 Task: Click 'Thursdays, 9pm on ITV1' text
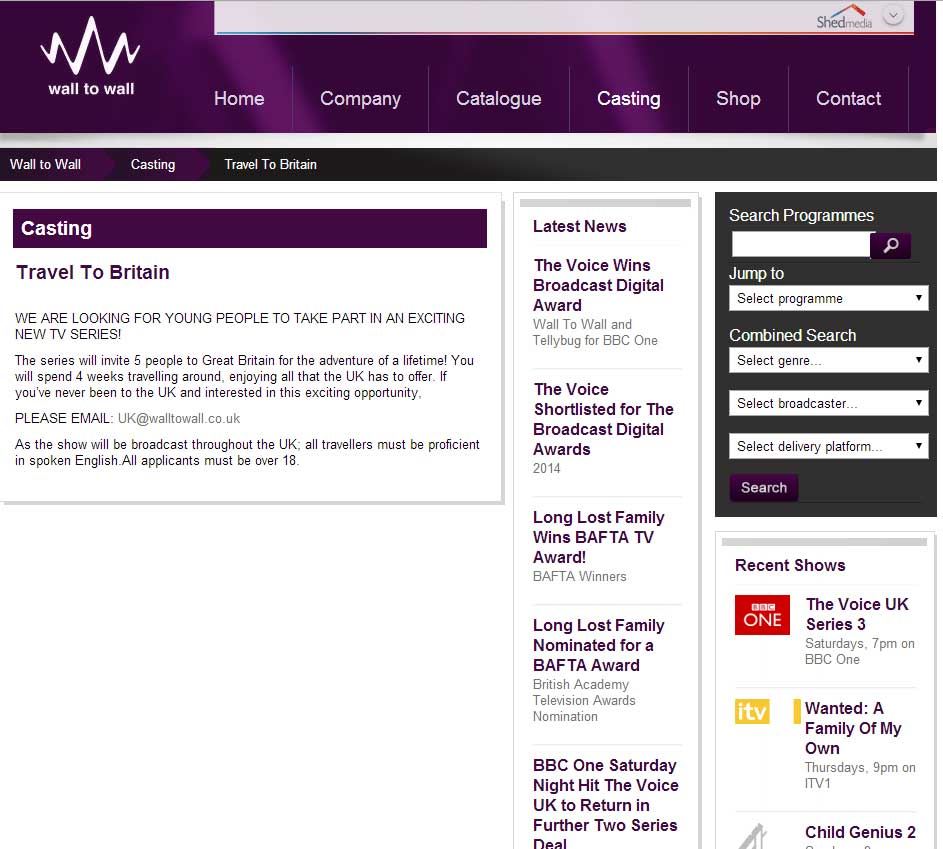point(860,775)
